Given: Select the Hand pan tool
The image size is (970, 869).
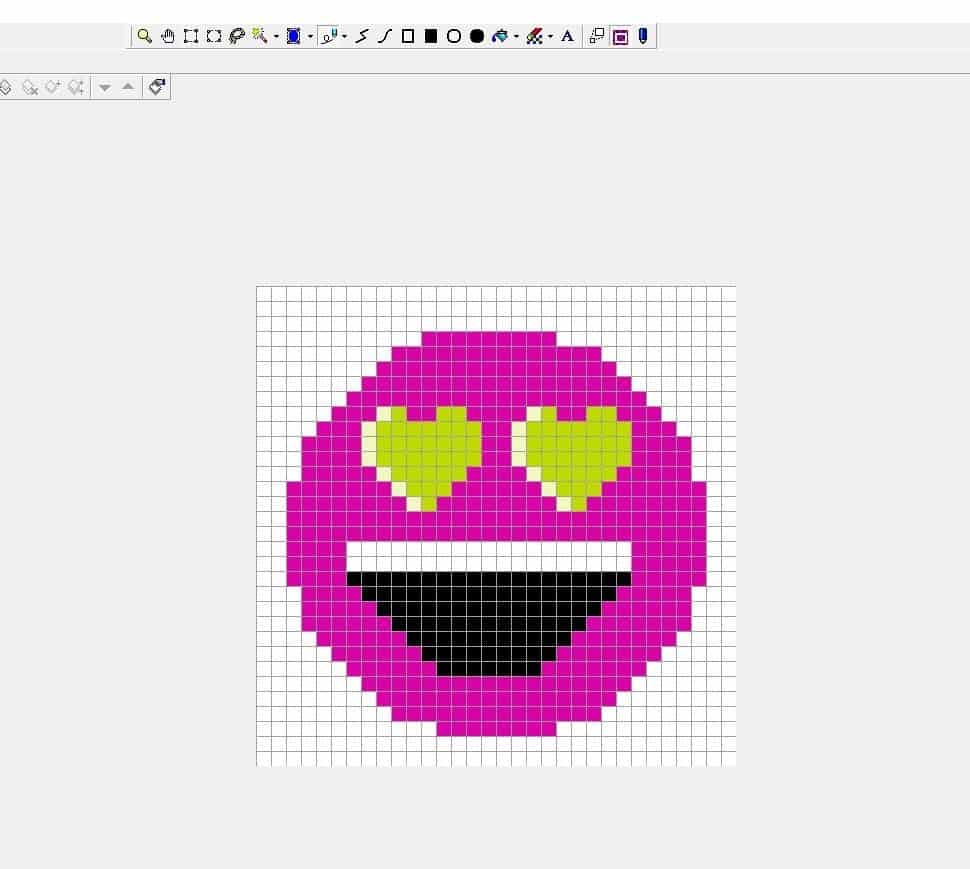Looking at the screenshot, I should [x=168, y=36].
